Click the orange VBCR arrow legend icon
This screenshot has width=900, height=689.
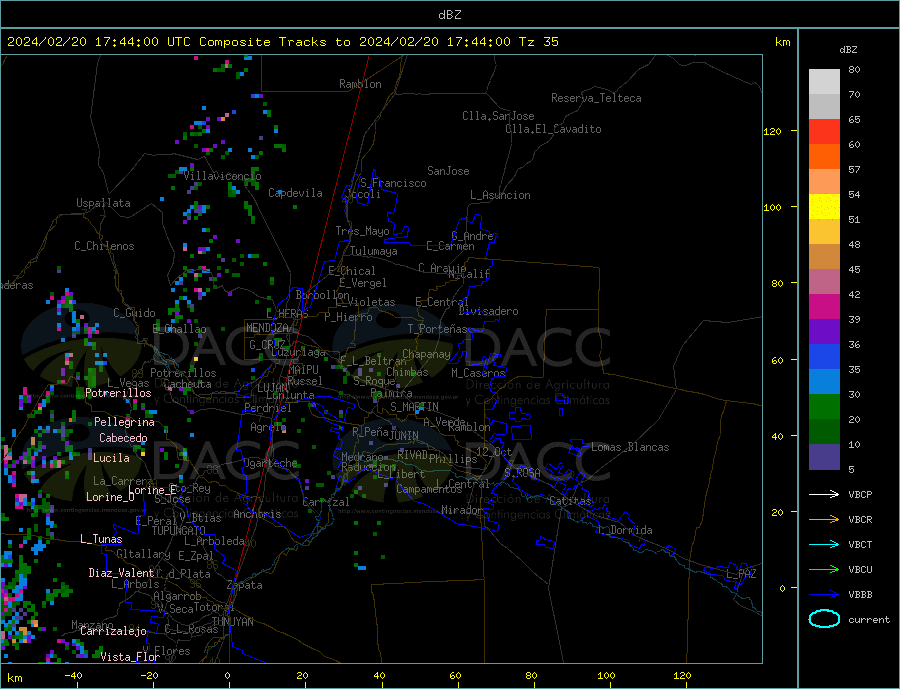tap(824, 520)
